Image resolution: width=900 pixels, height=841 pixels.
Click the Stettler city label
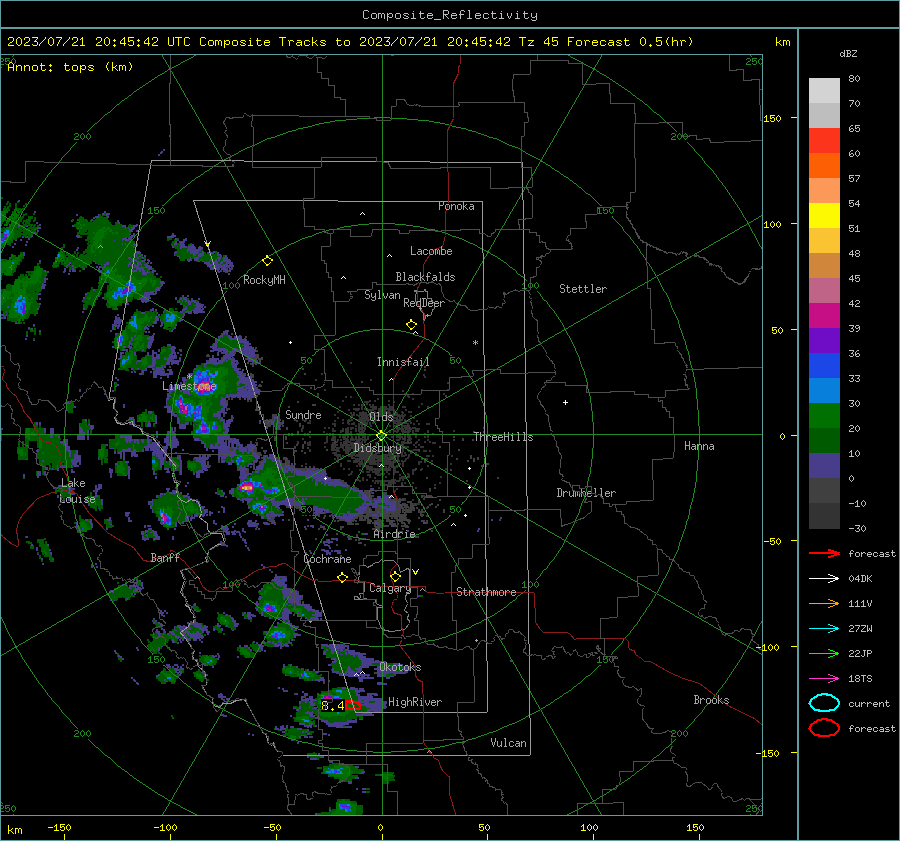(583, 289)
